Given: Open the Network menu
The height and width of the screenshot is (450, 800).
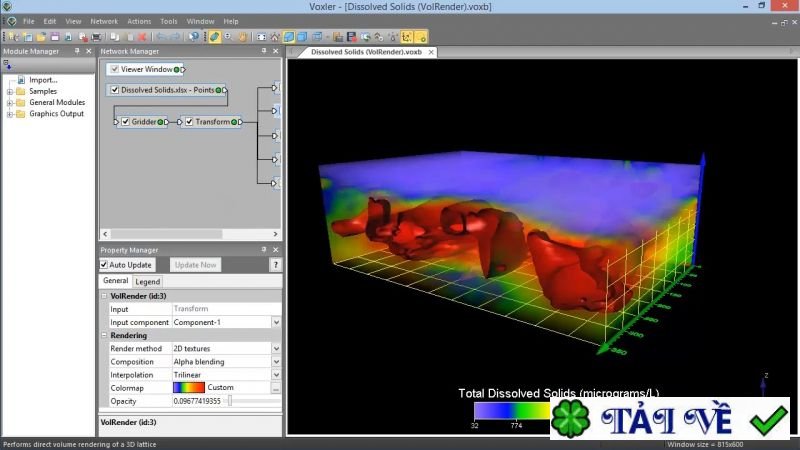Looking at the screenshot, I should click(104, 21).
